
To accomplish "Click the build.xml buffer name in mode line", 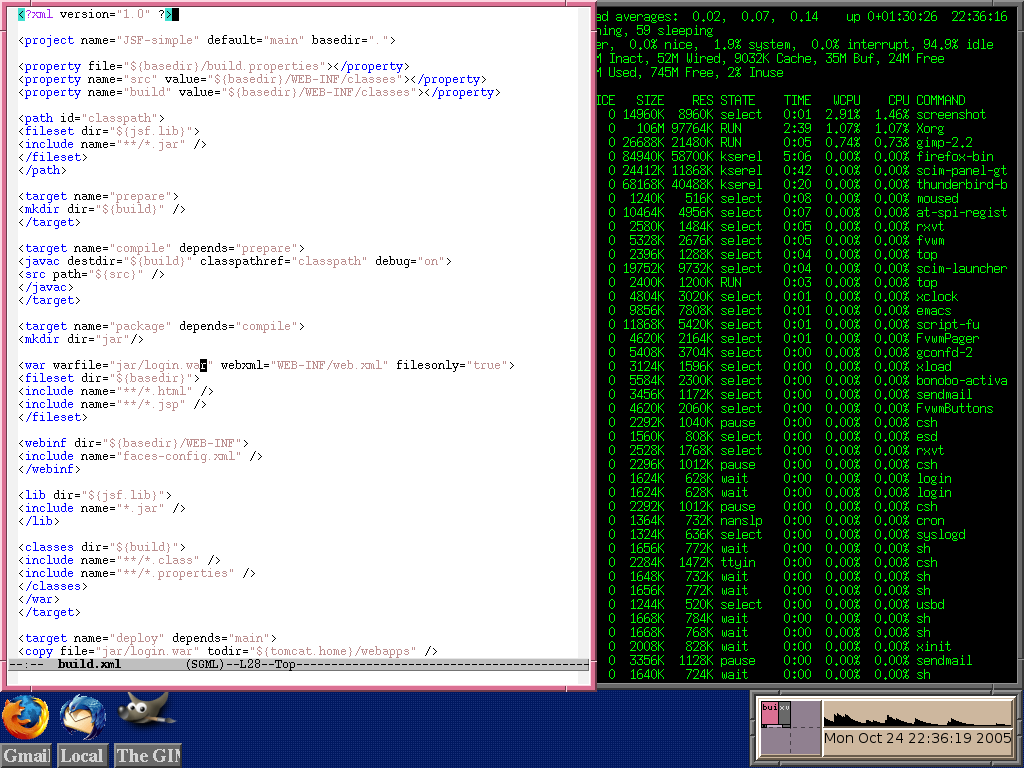I will click(x=89, y=664).
